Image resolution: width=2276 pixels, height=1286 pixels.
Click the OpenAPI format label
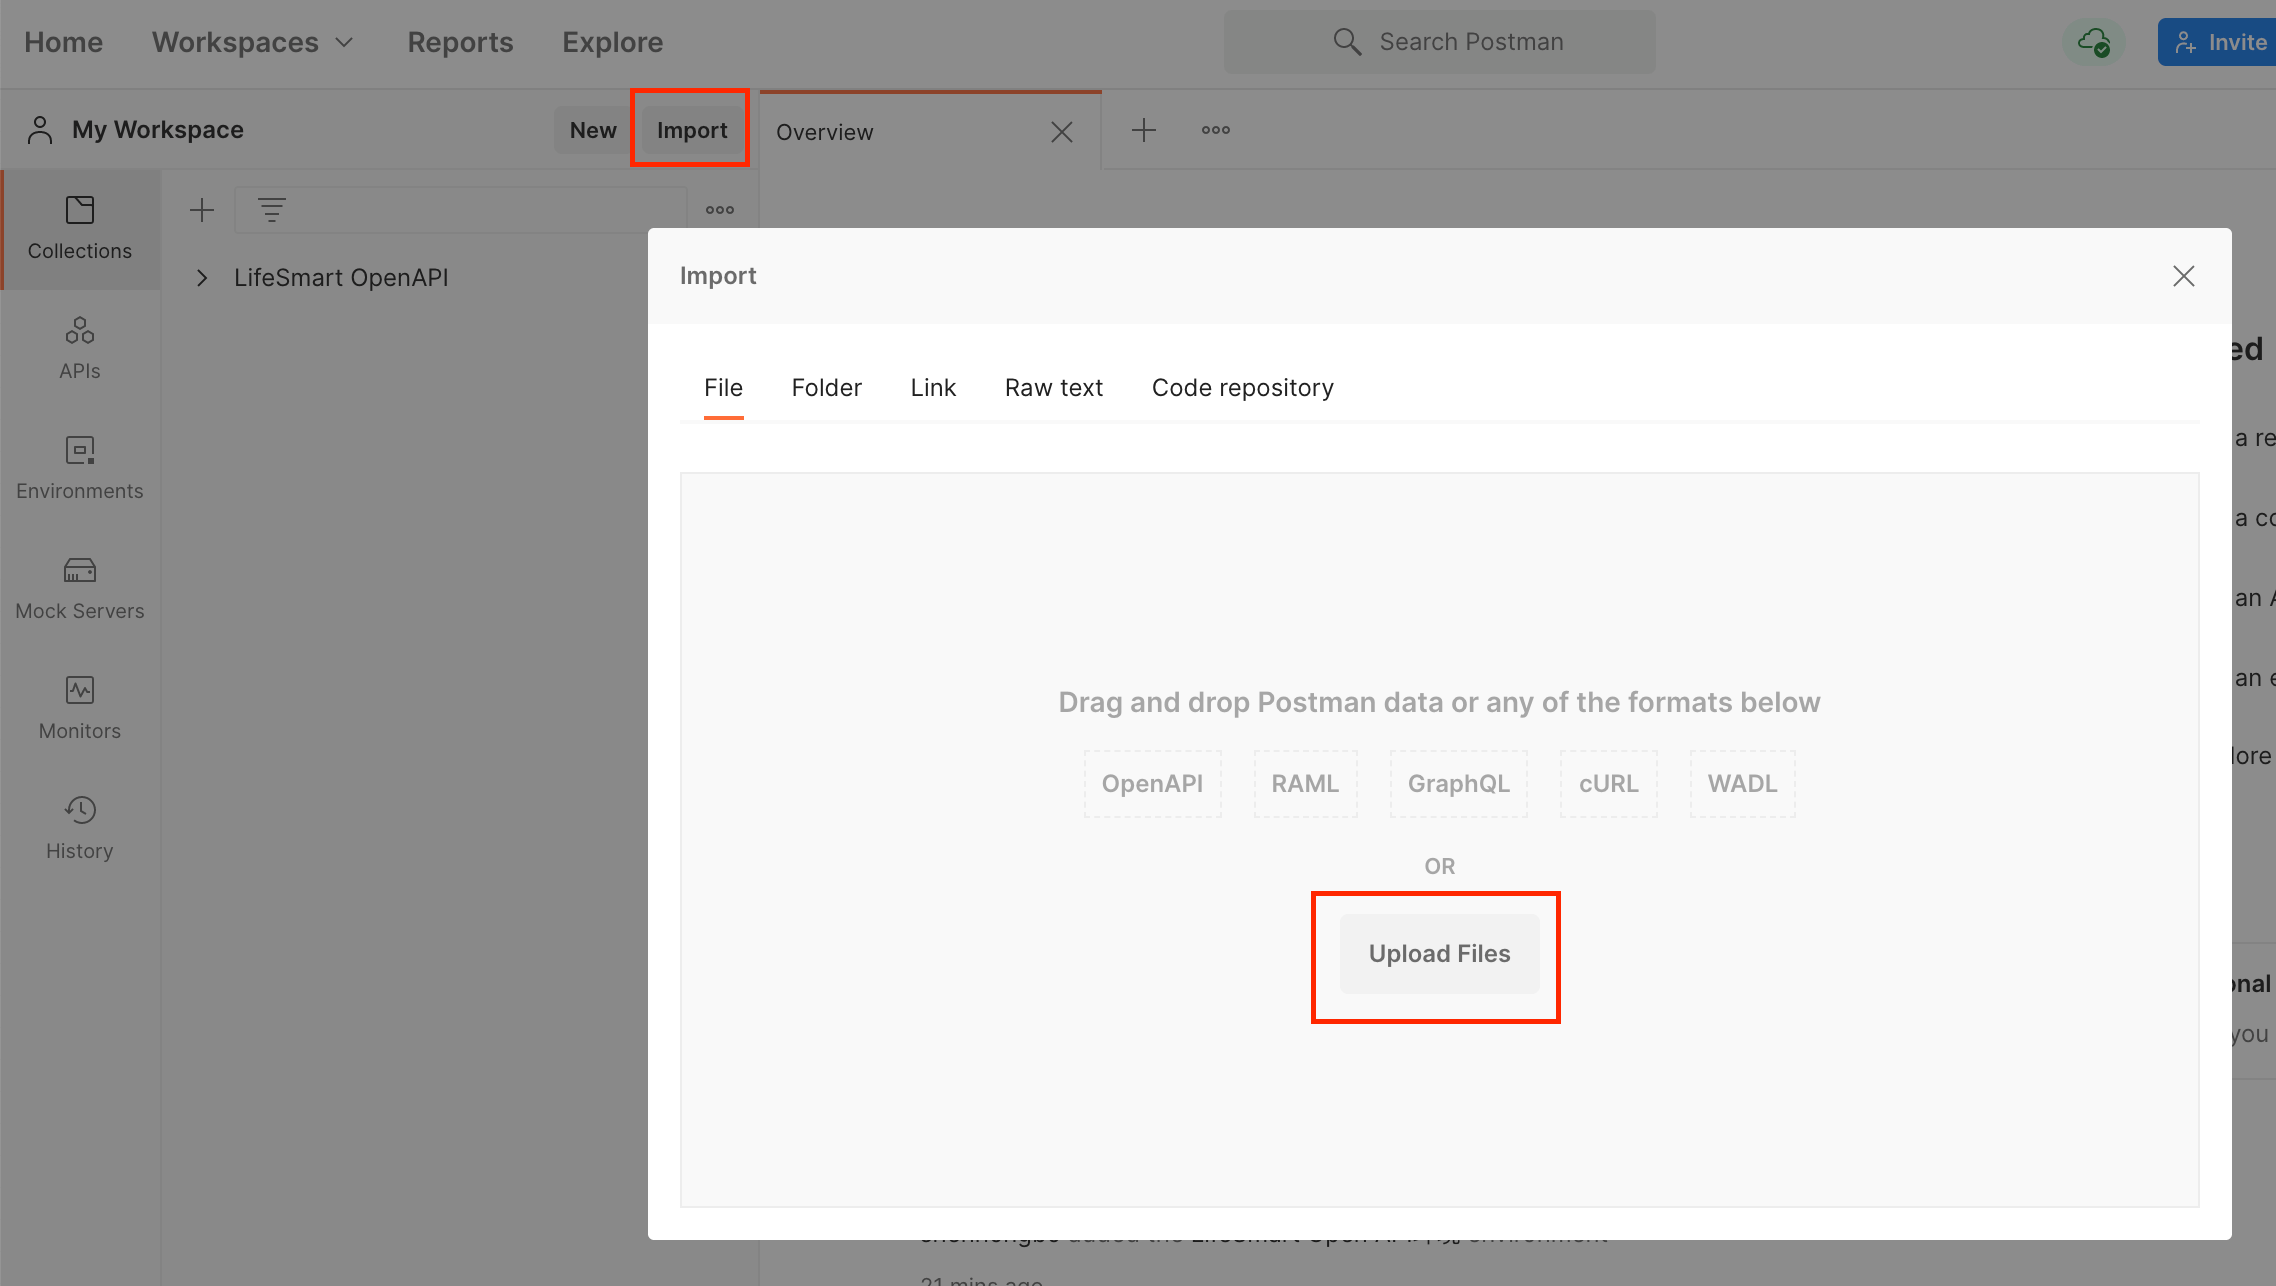click(x=1153, y=784)
